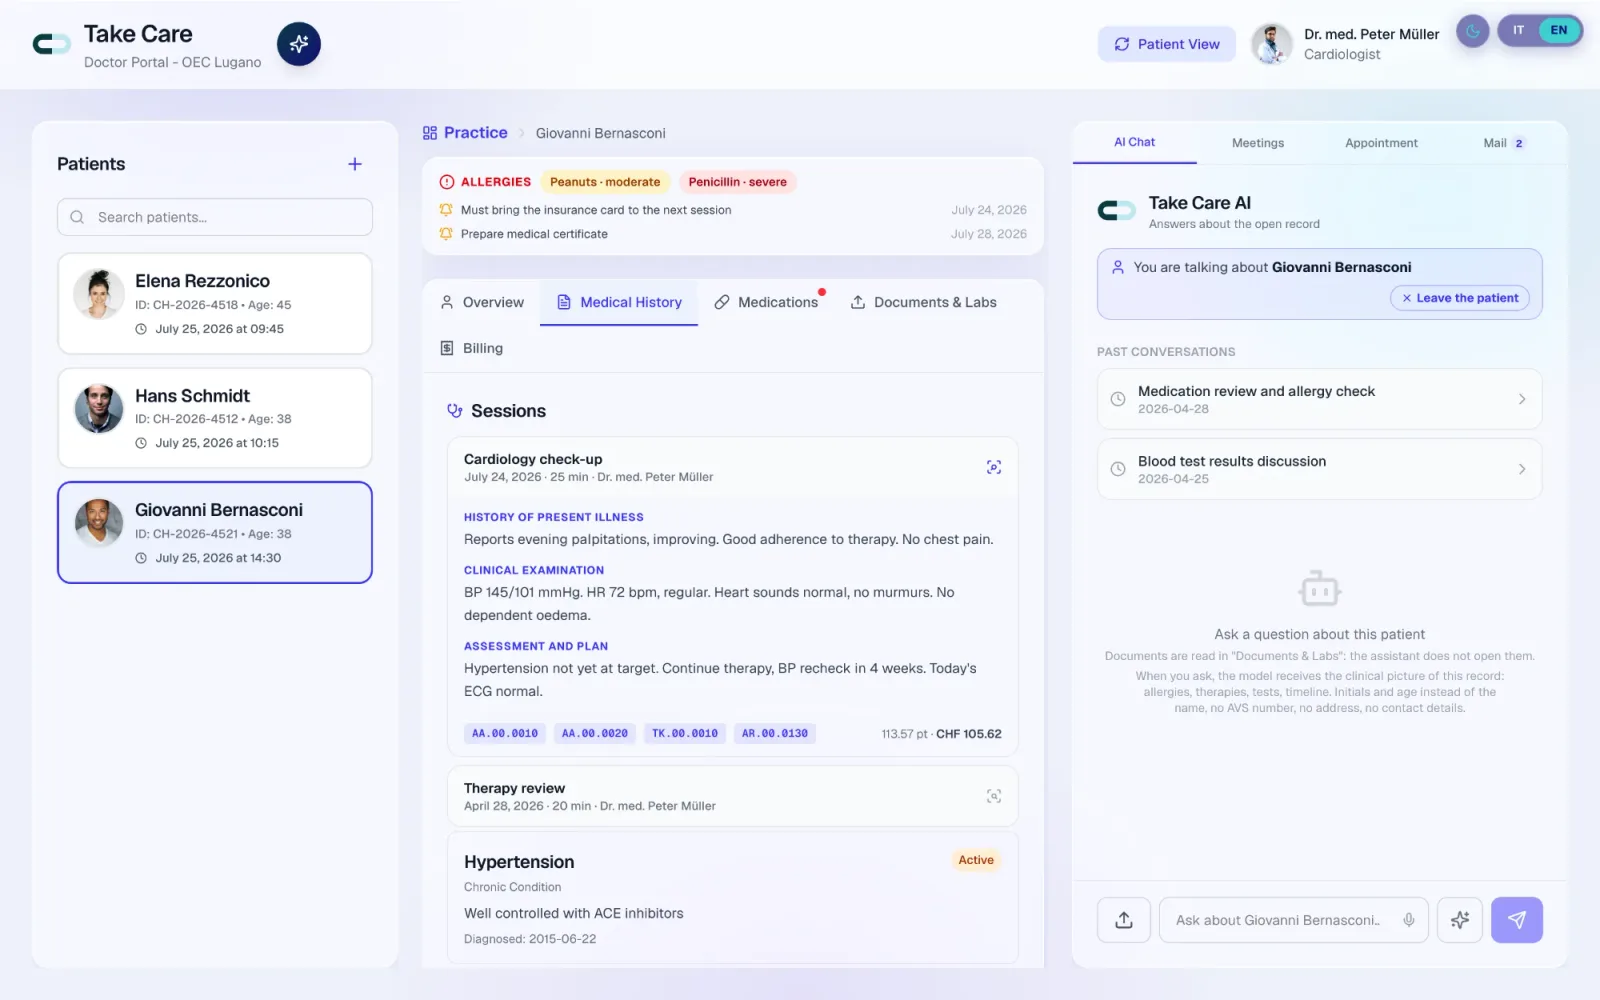Click the Peanuts moderate allergy tag
The image size is (1600, 1000).
pos(605,182)
